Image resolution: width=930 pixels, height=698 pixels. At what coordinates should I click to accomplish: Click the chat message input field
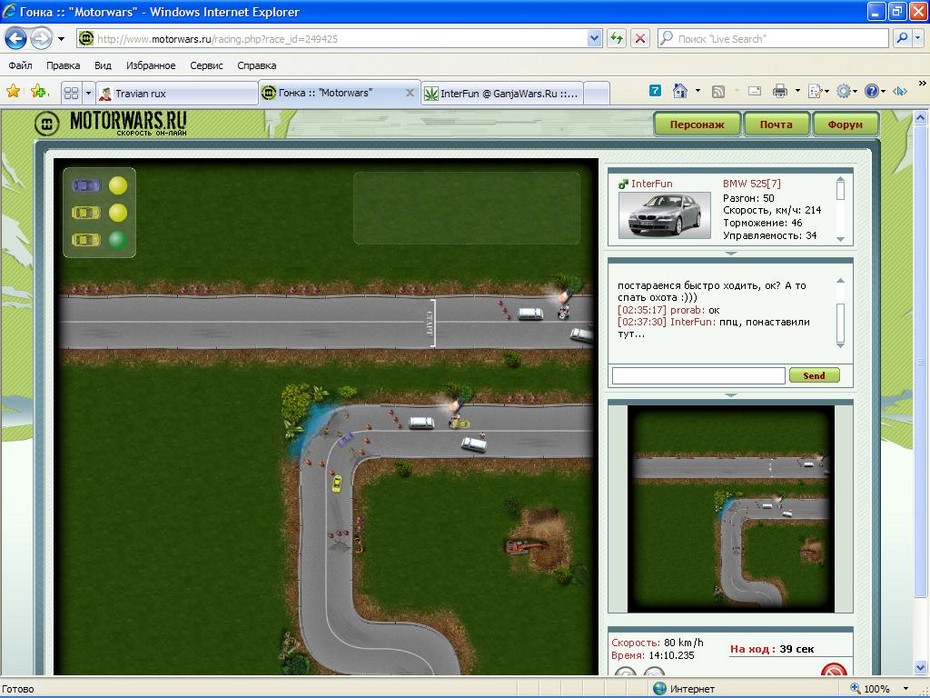pyautogui.click(x=698, y=376)
